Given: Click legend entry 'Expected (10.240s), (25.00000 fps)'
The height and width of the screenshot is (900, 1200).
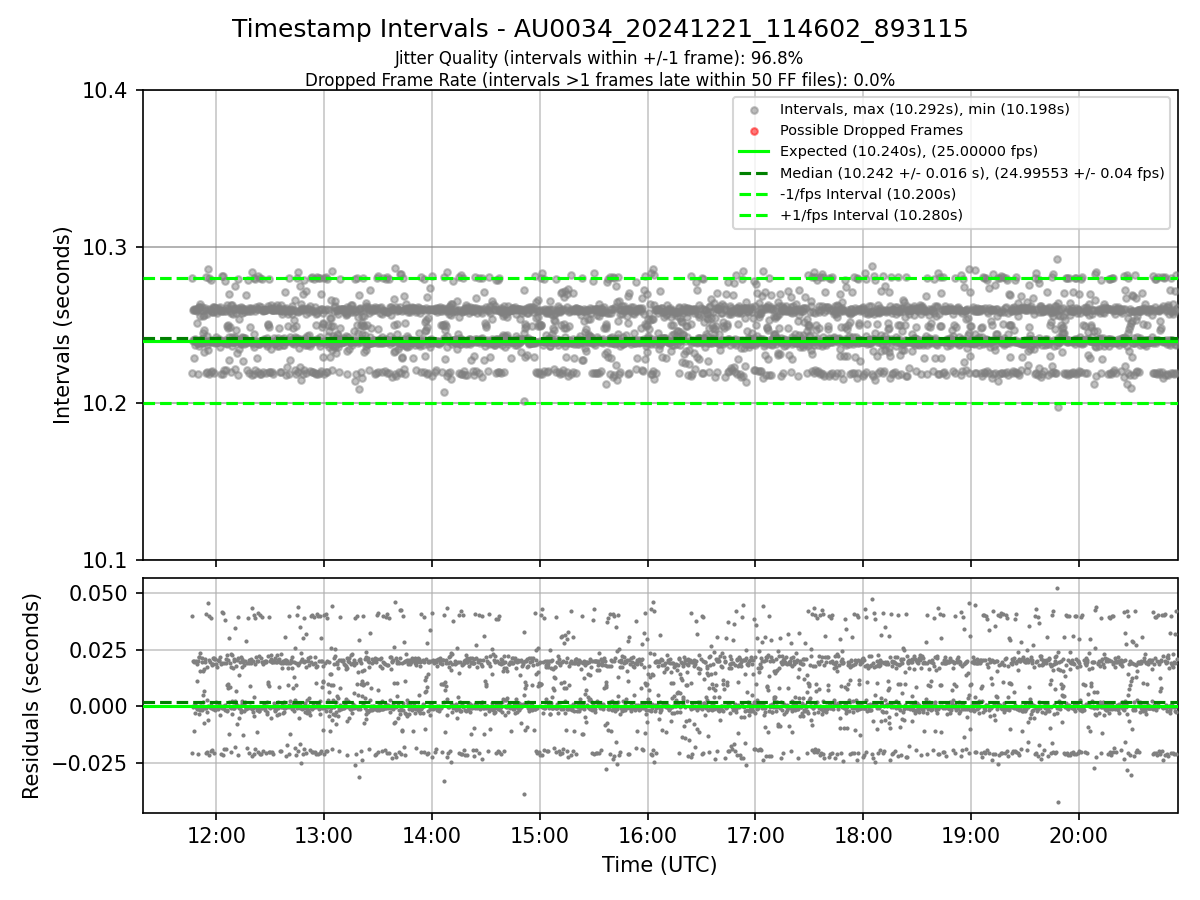Looking at the screenshot, I should [909, 151].
